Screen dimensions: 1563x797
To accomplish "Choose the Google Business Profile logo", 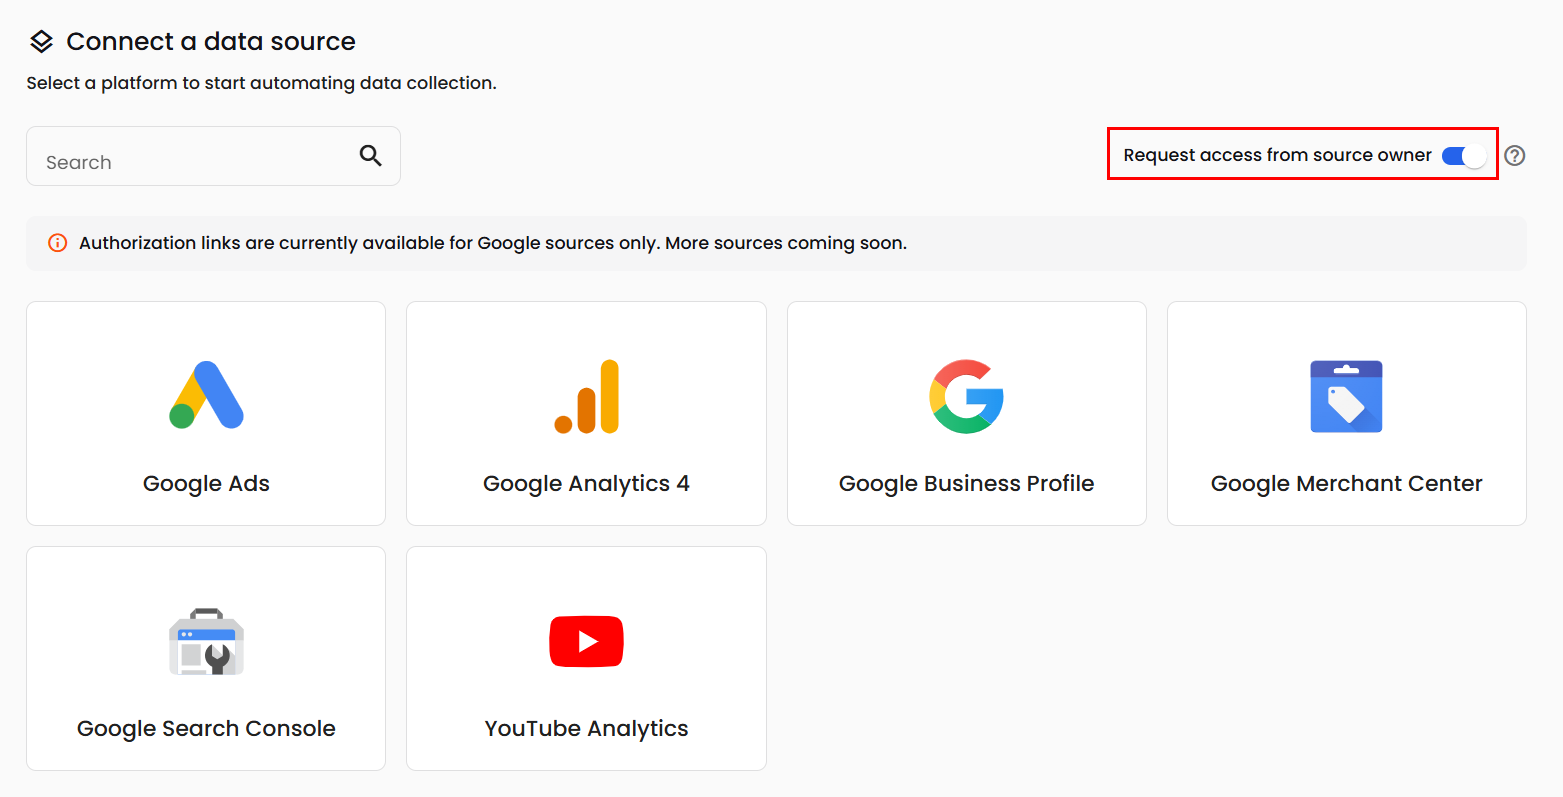I will pos(966,396).
